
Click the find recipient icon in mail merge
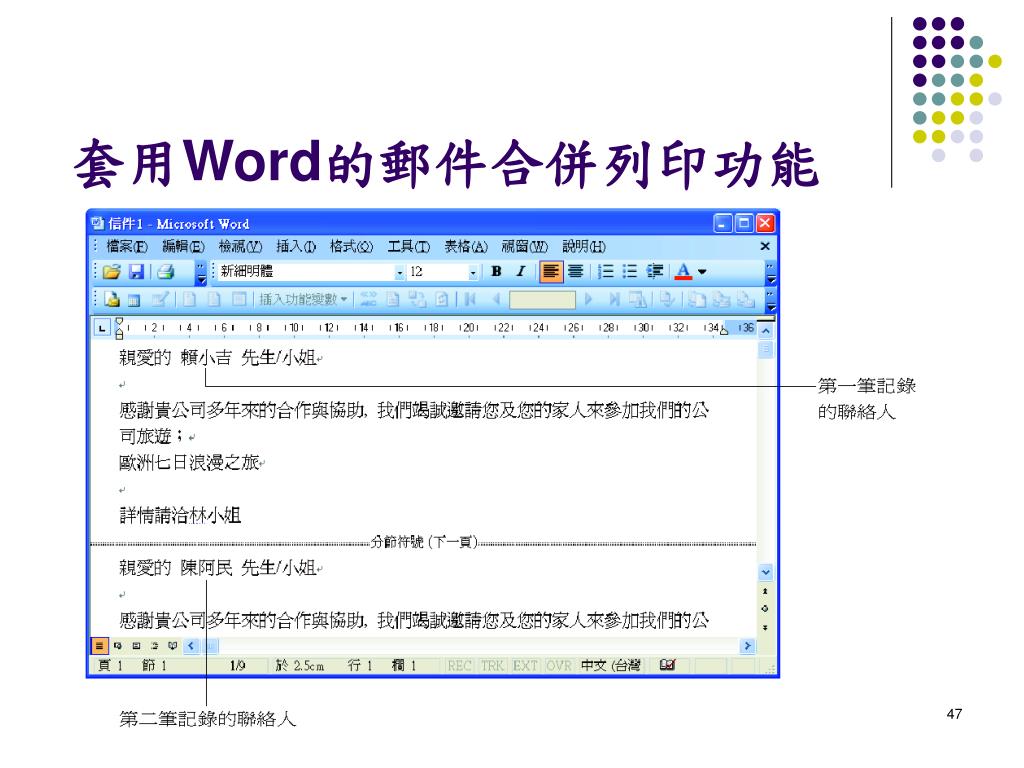[637, 299]
